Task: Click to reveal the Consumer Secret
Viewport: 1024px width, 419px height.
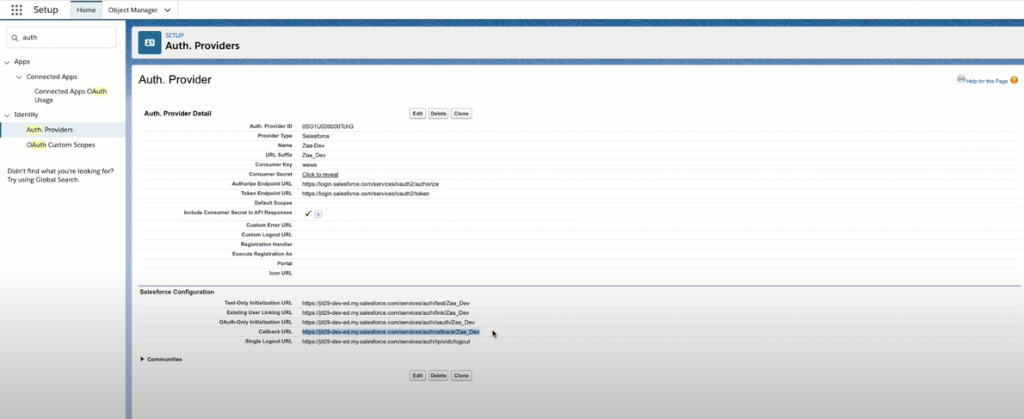Action: (x=320, y=174)
